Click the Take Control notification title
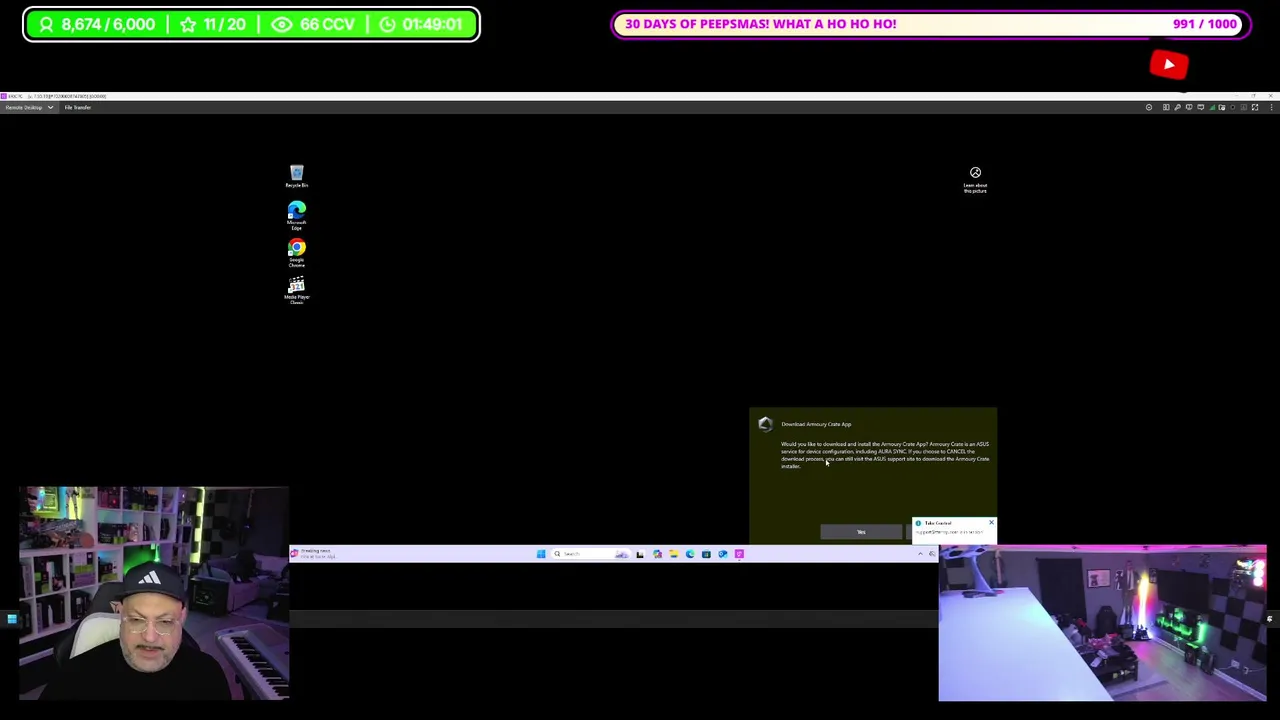1280x720 pixels. tap(938, 523)
